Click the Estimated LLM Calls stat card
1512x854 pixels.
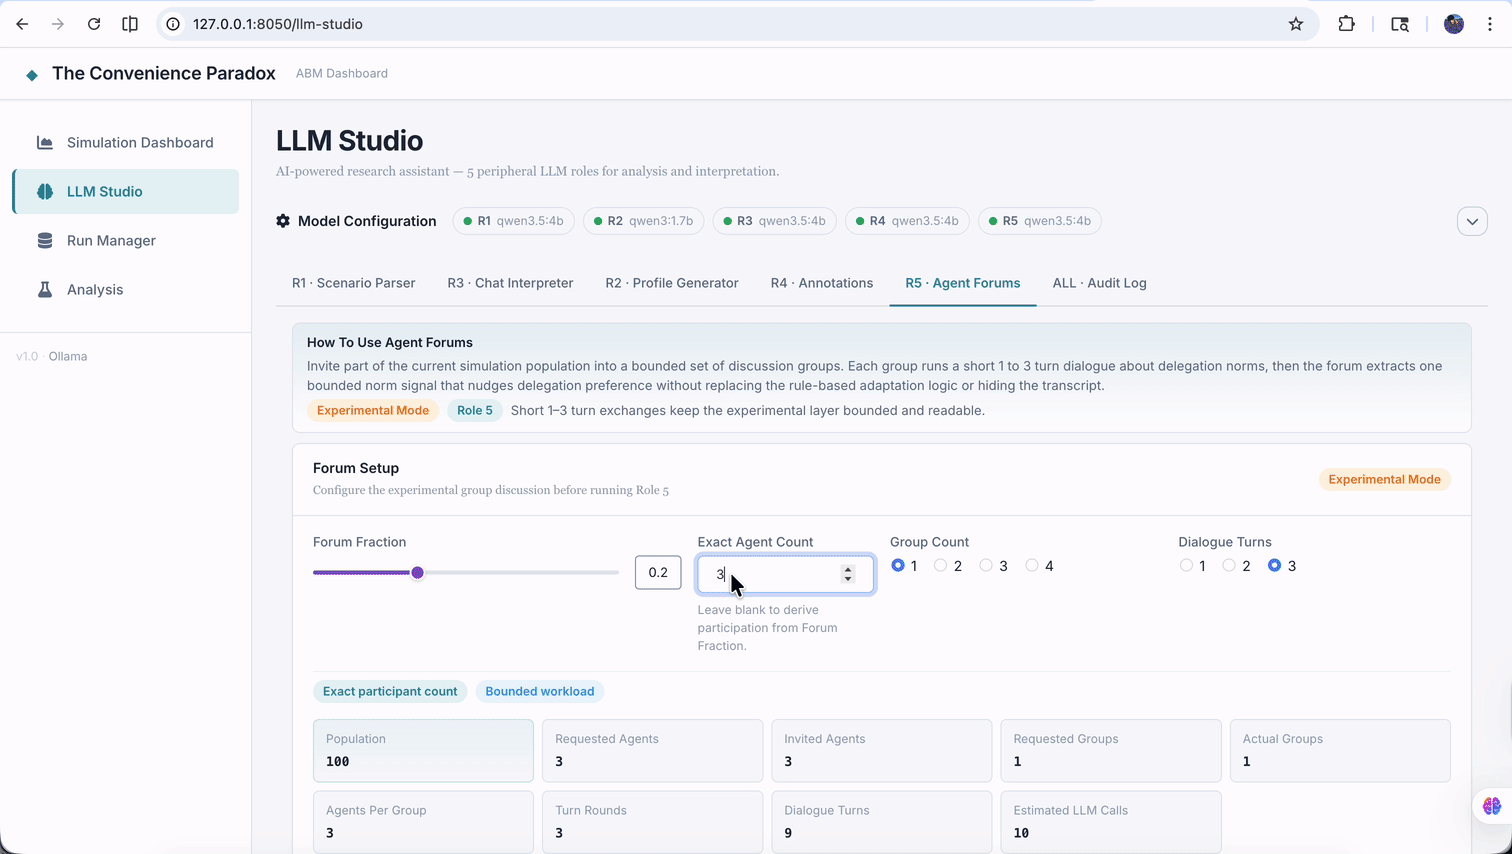coord(1111,822)
